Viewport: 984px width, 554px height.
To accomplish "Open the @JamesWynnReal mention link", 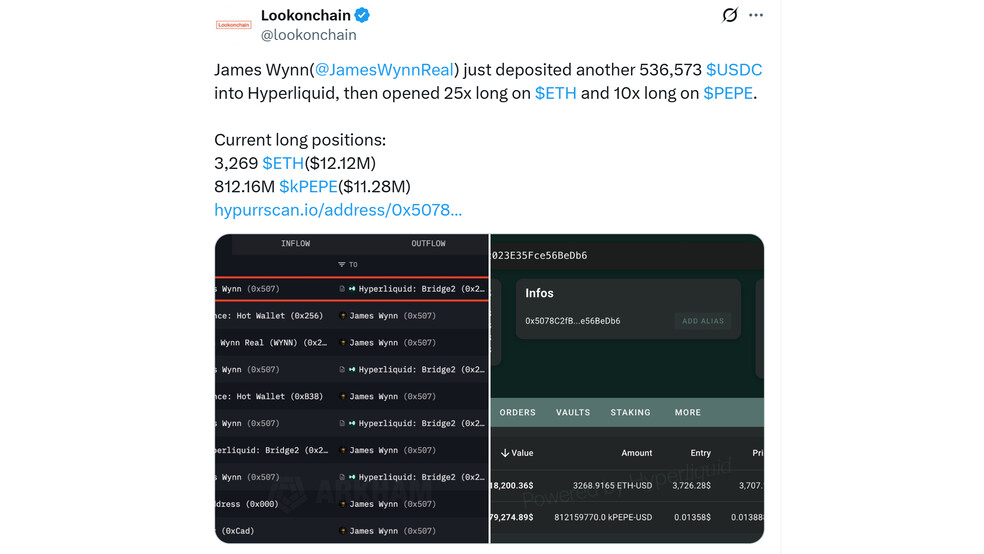I will click(x=384, y=70).
